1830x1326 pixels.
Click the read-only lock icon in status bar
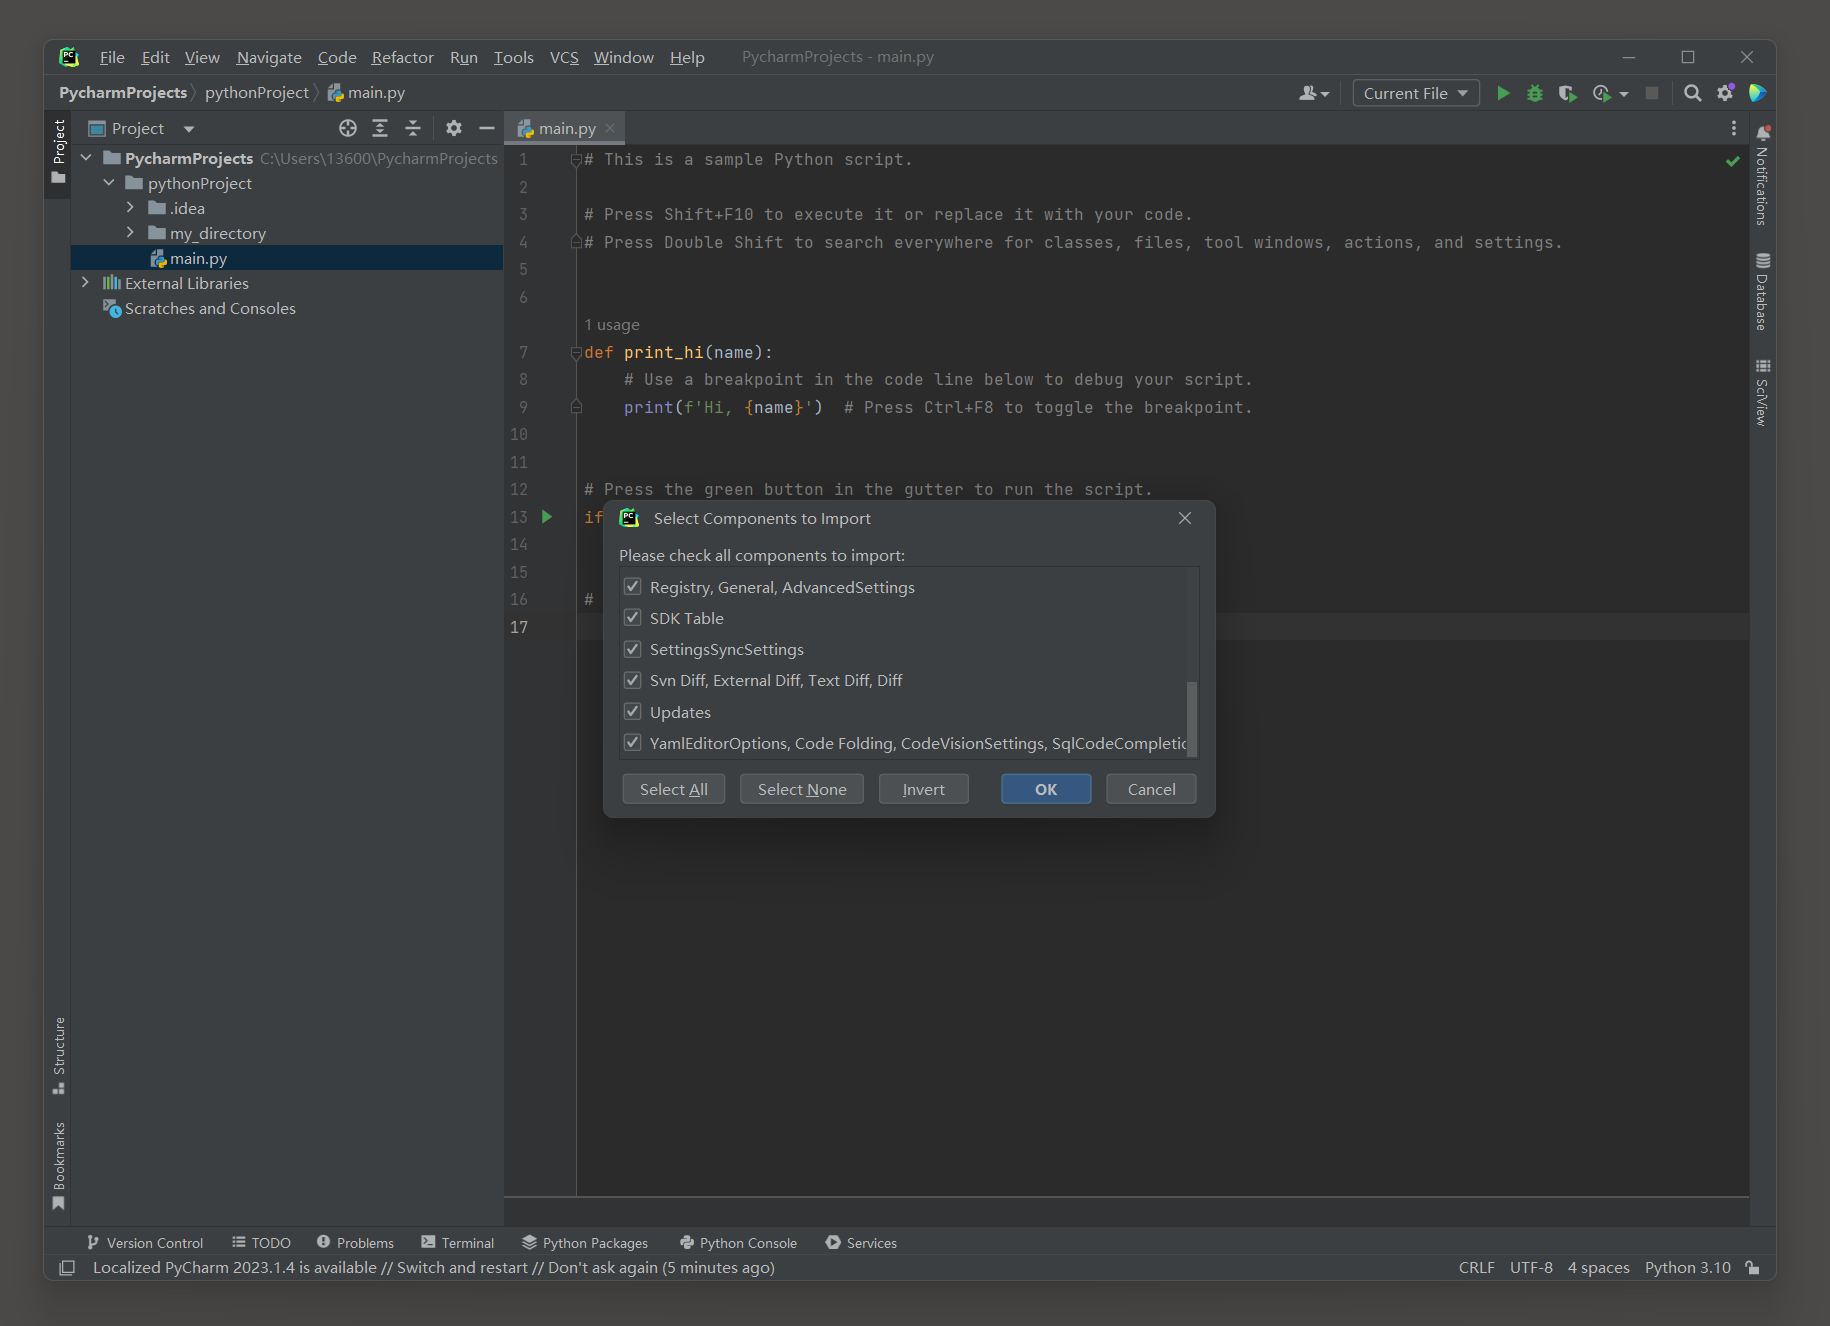tap(1752, 1267)
